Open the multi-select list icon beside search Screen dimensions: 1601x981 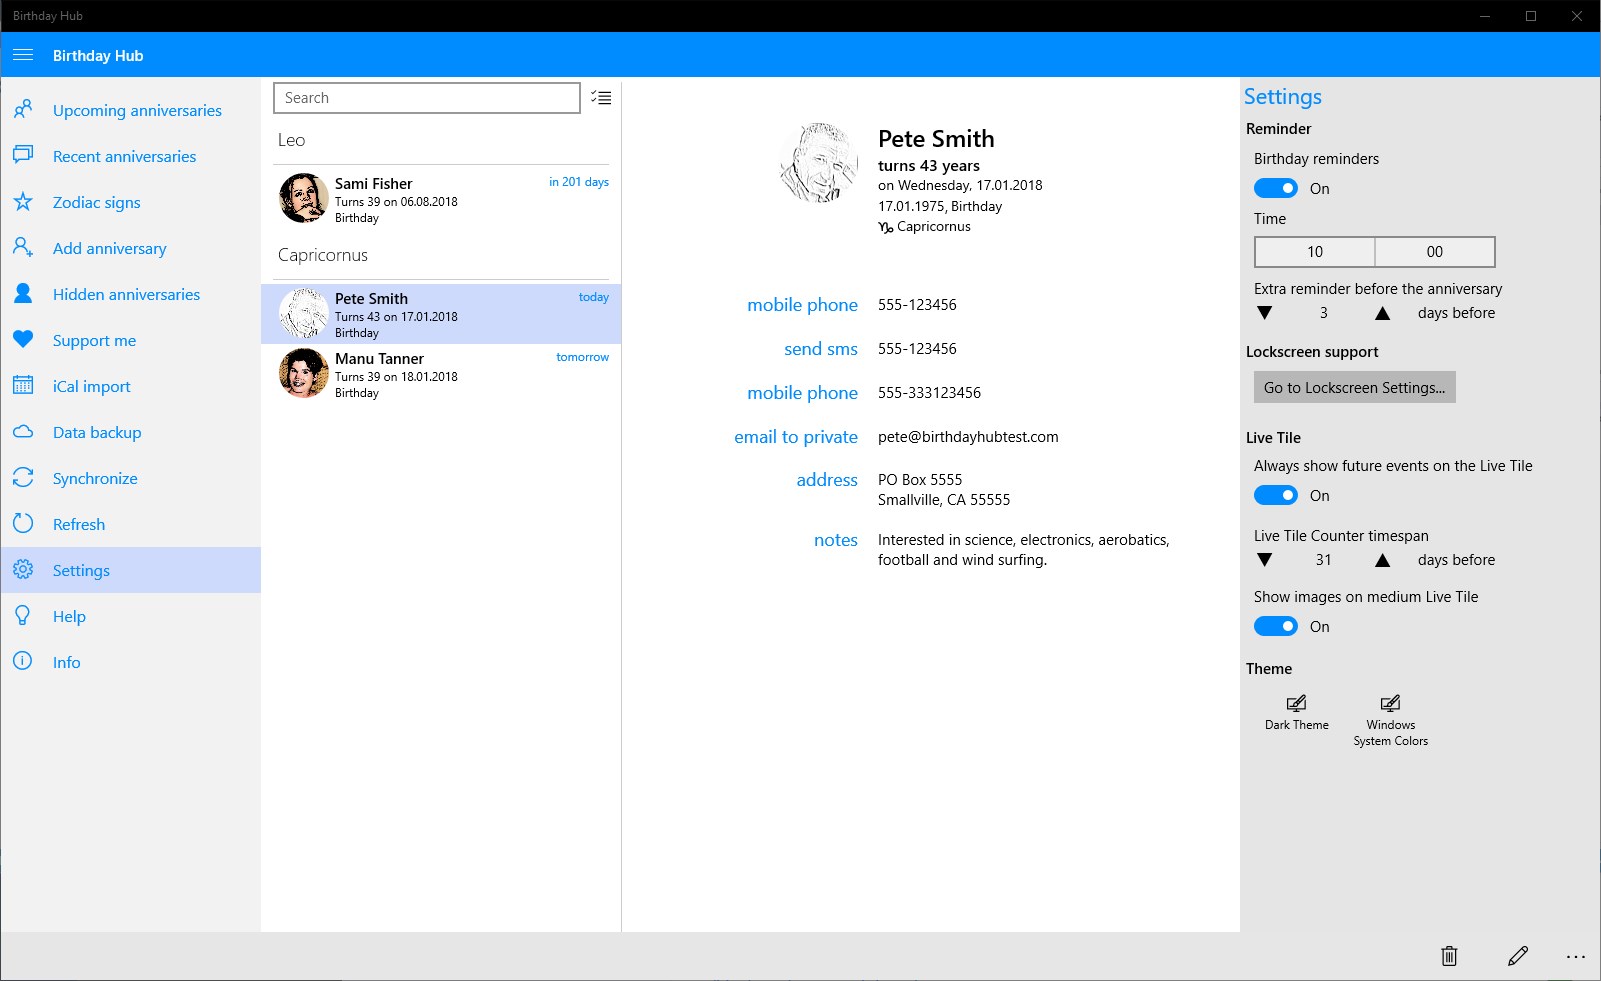[601, 97]
